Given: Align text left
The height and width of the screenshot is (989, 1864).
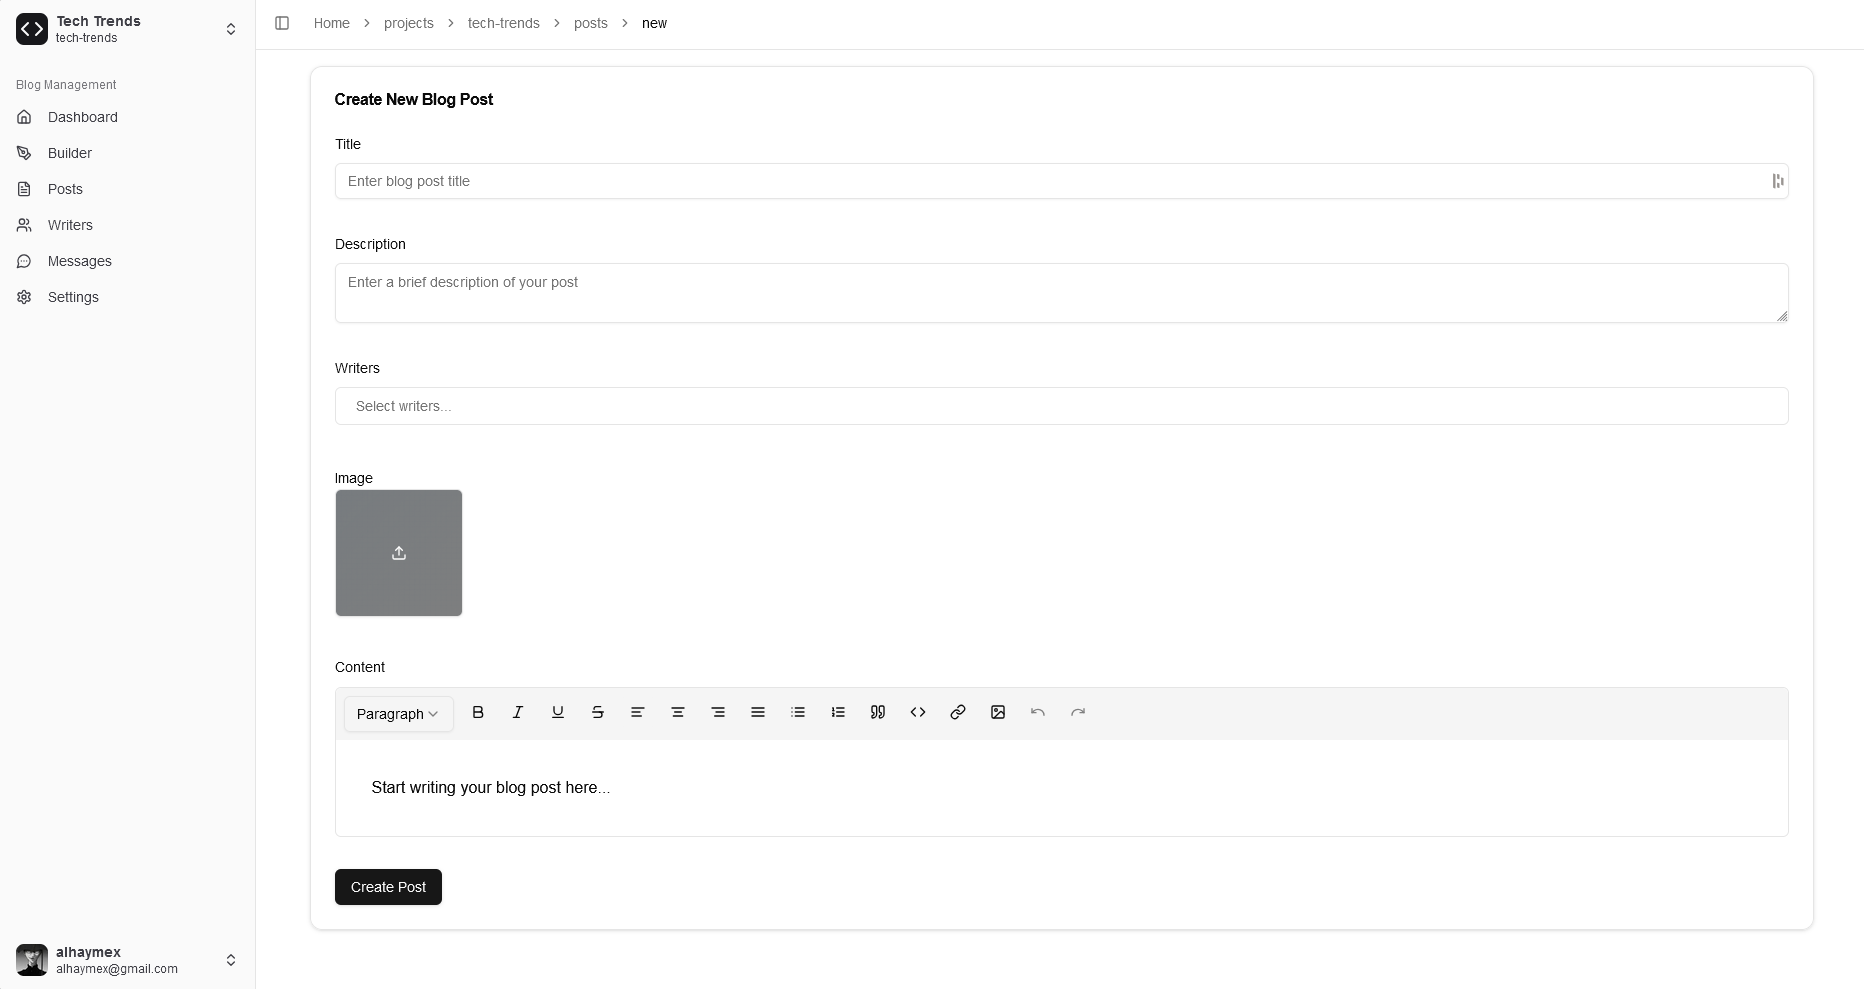Looking at the screenshot, I should point(638,712).
